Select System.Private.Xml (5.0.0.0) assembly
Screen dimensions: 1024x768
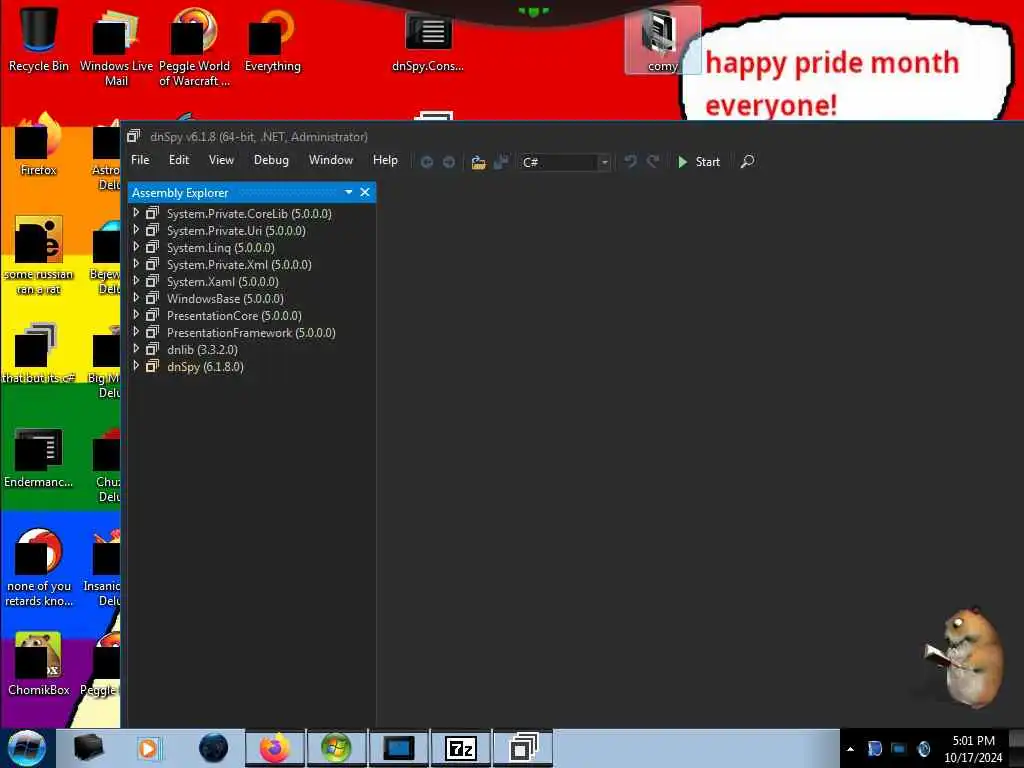coord(239,264)
